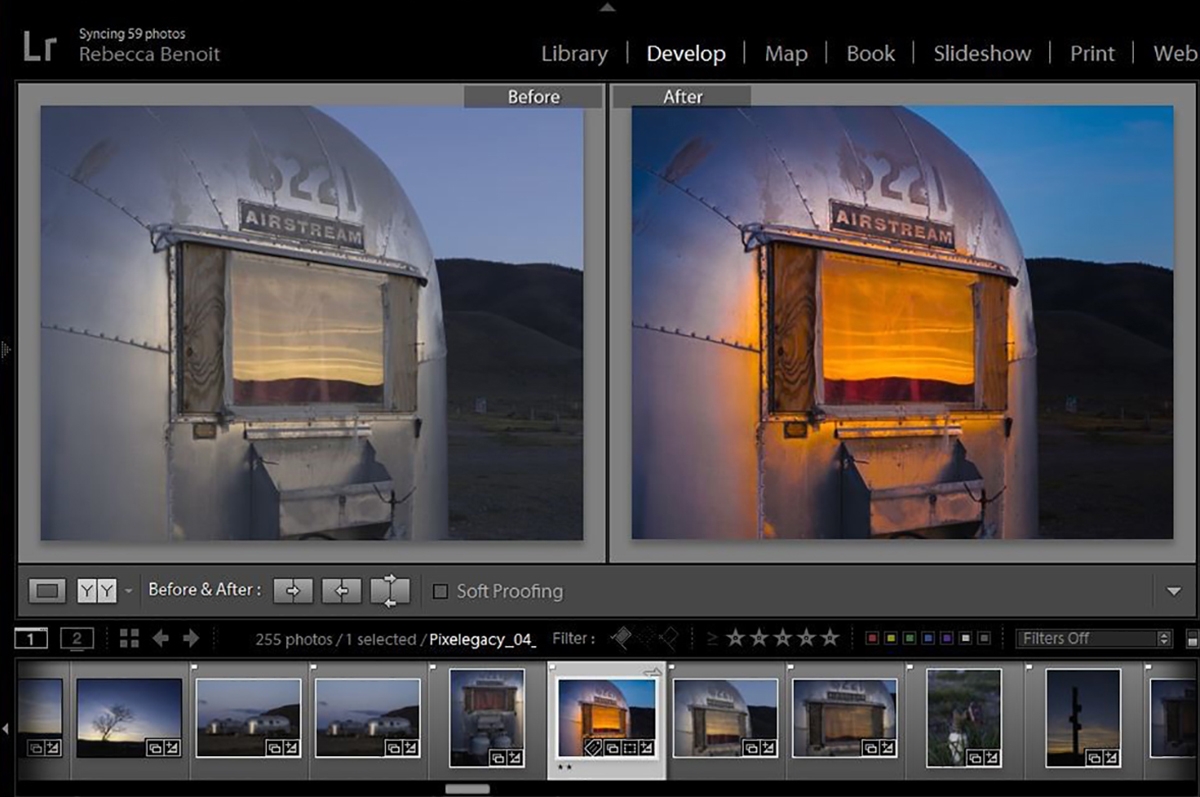Select the Develop module

click(x=686, y=53)
